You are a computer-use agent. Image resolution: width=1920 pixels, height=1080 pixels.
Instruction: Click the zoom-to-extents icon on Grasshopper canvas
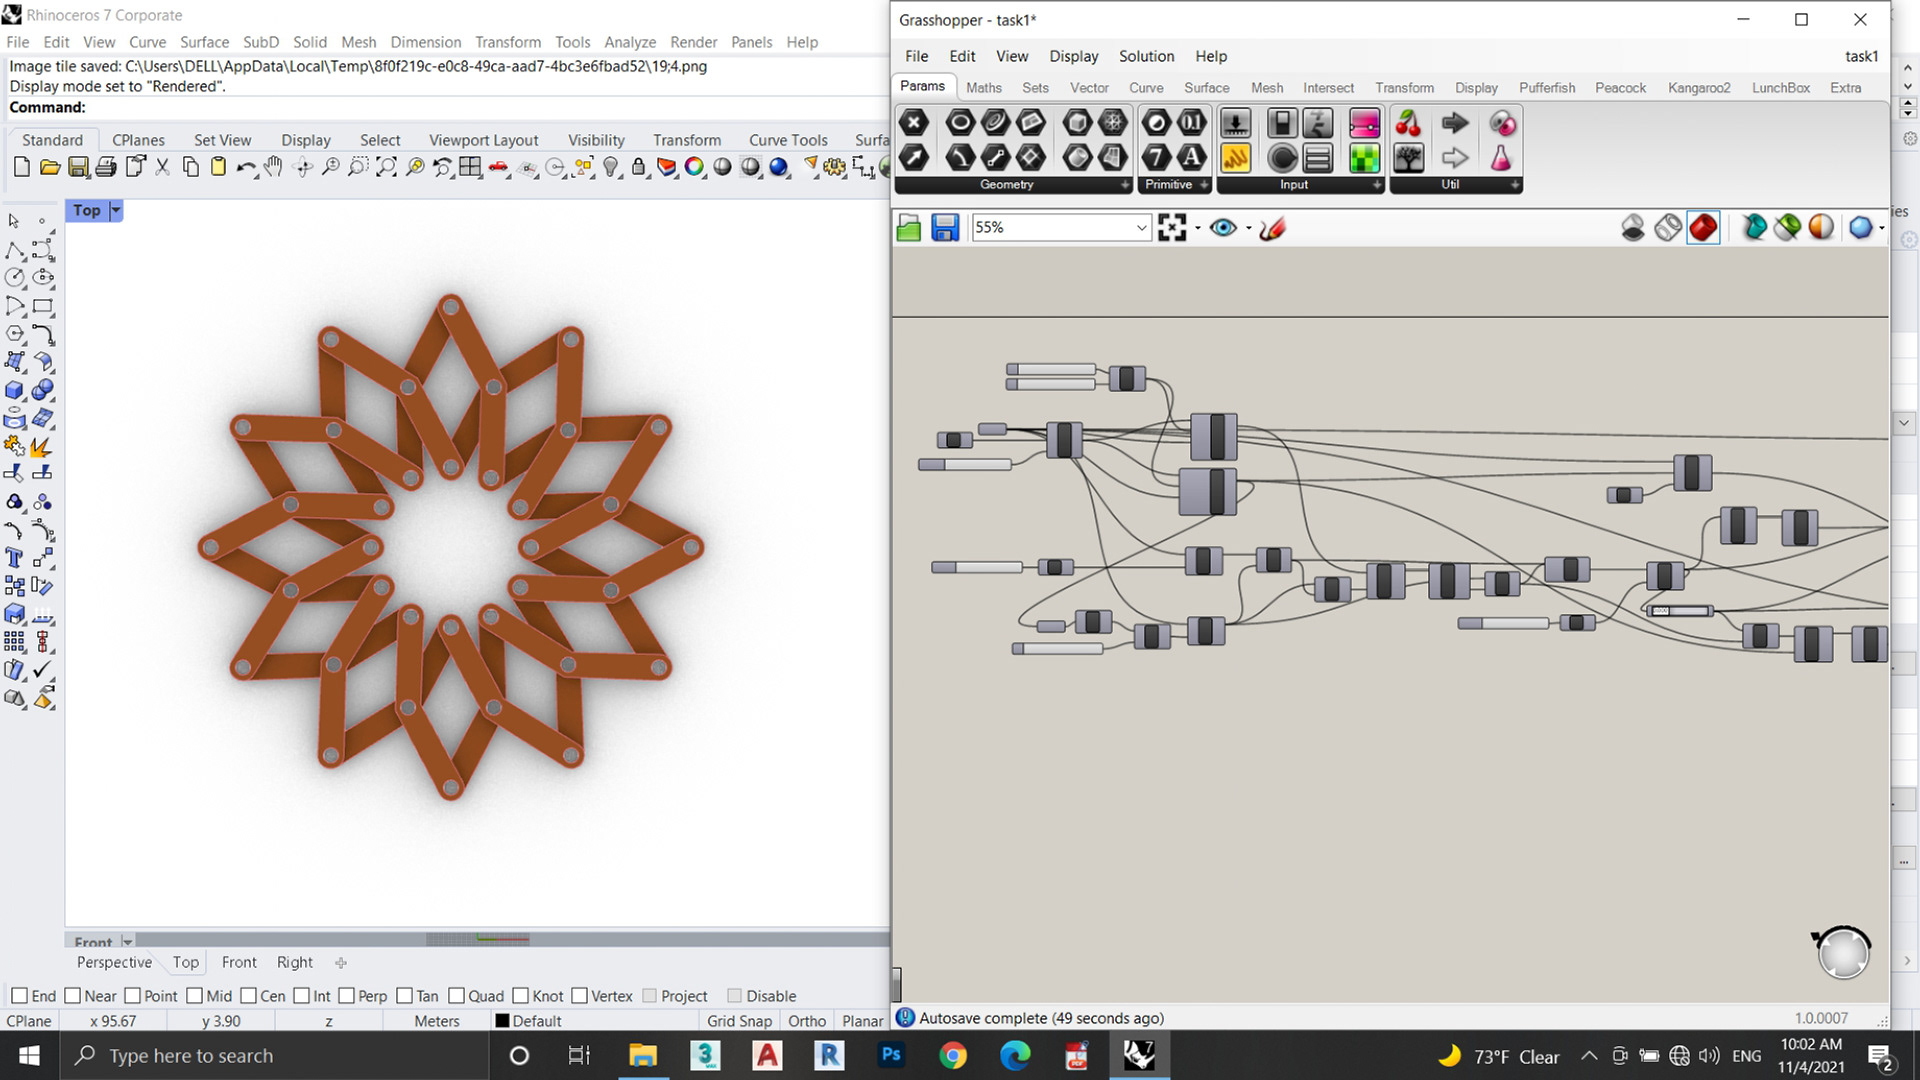pyautogui.click(x=1173, y=227)
